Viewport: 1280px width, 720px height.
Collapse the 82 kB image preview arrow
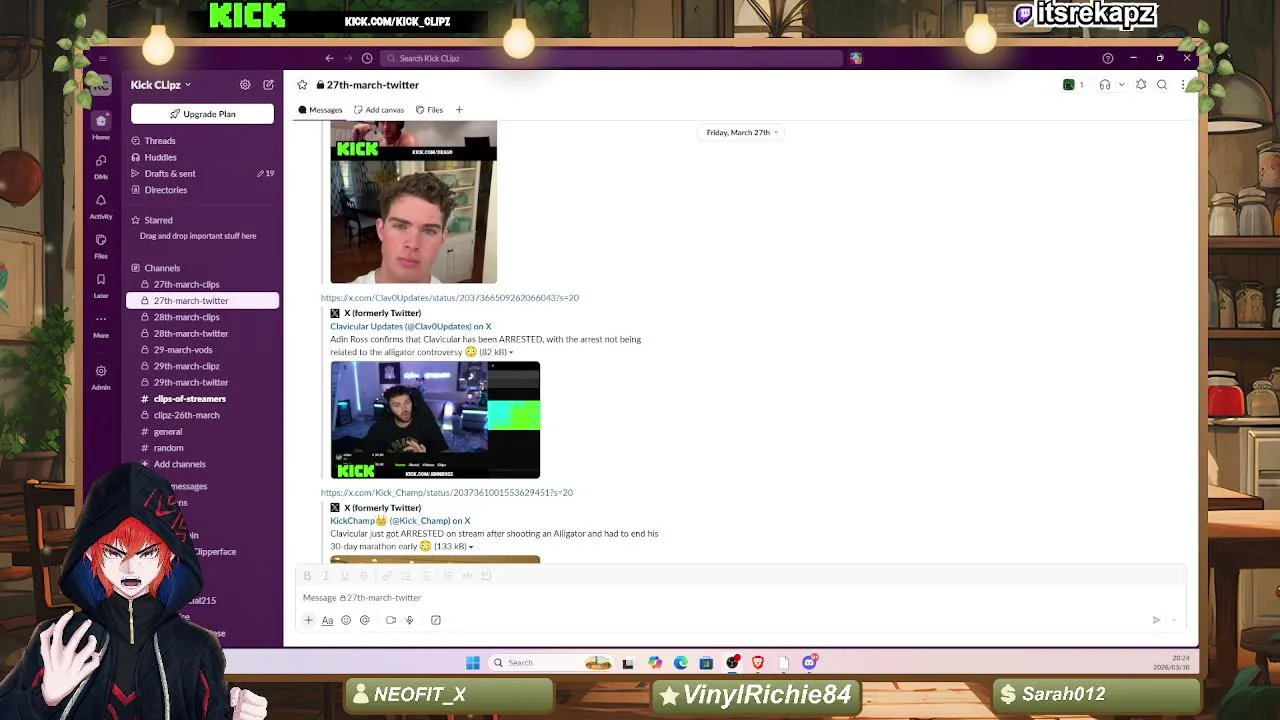pyautogui.click(x=511, y=353)
